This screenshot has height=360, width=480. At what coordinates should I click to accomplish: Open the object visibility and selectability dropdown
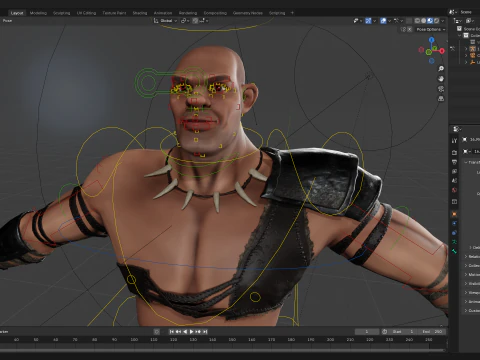coord(358,21)
